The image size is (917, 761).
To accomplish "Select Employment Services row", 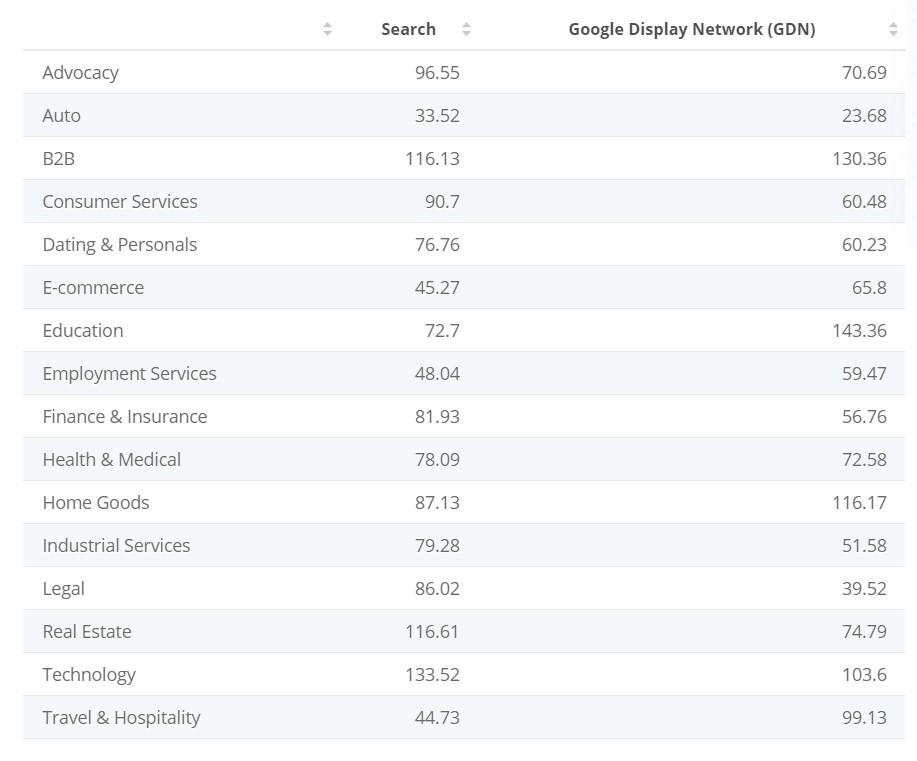I will pos(464,373).
